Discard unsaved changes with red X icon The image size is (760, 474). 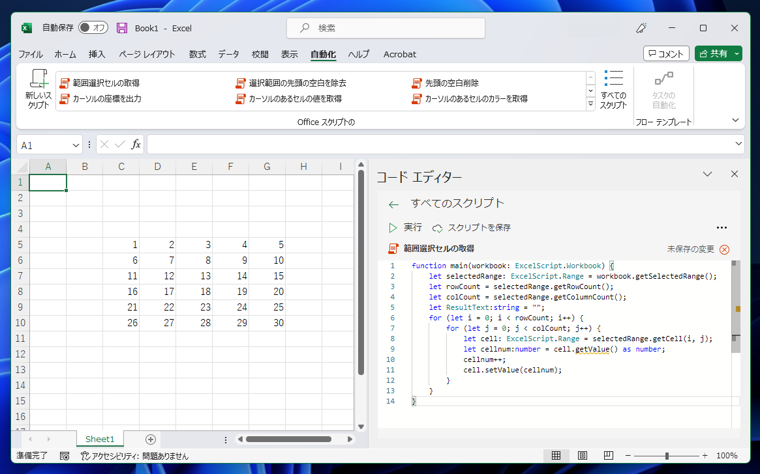(x=724, y=249)
